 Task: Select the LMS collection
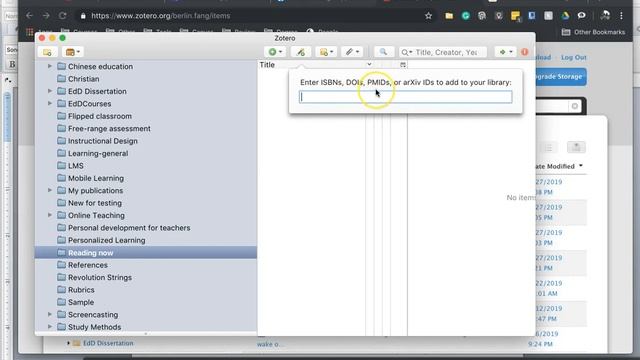click(76, 166)
